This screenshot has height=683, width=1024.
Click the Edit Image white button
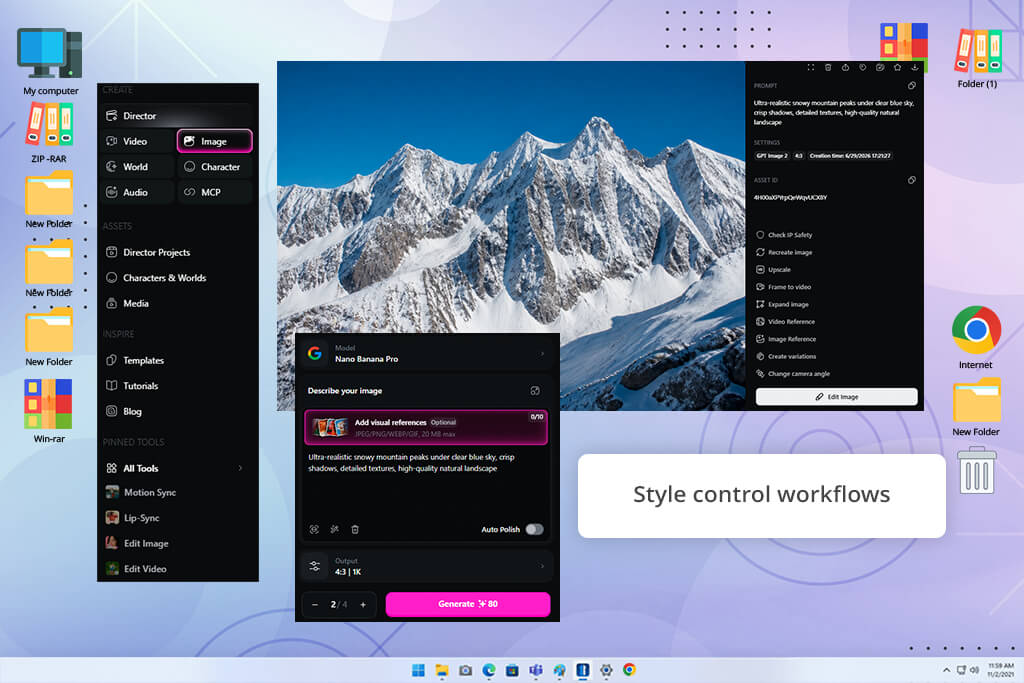click(x=837, y=396)
